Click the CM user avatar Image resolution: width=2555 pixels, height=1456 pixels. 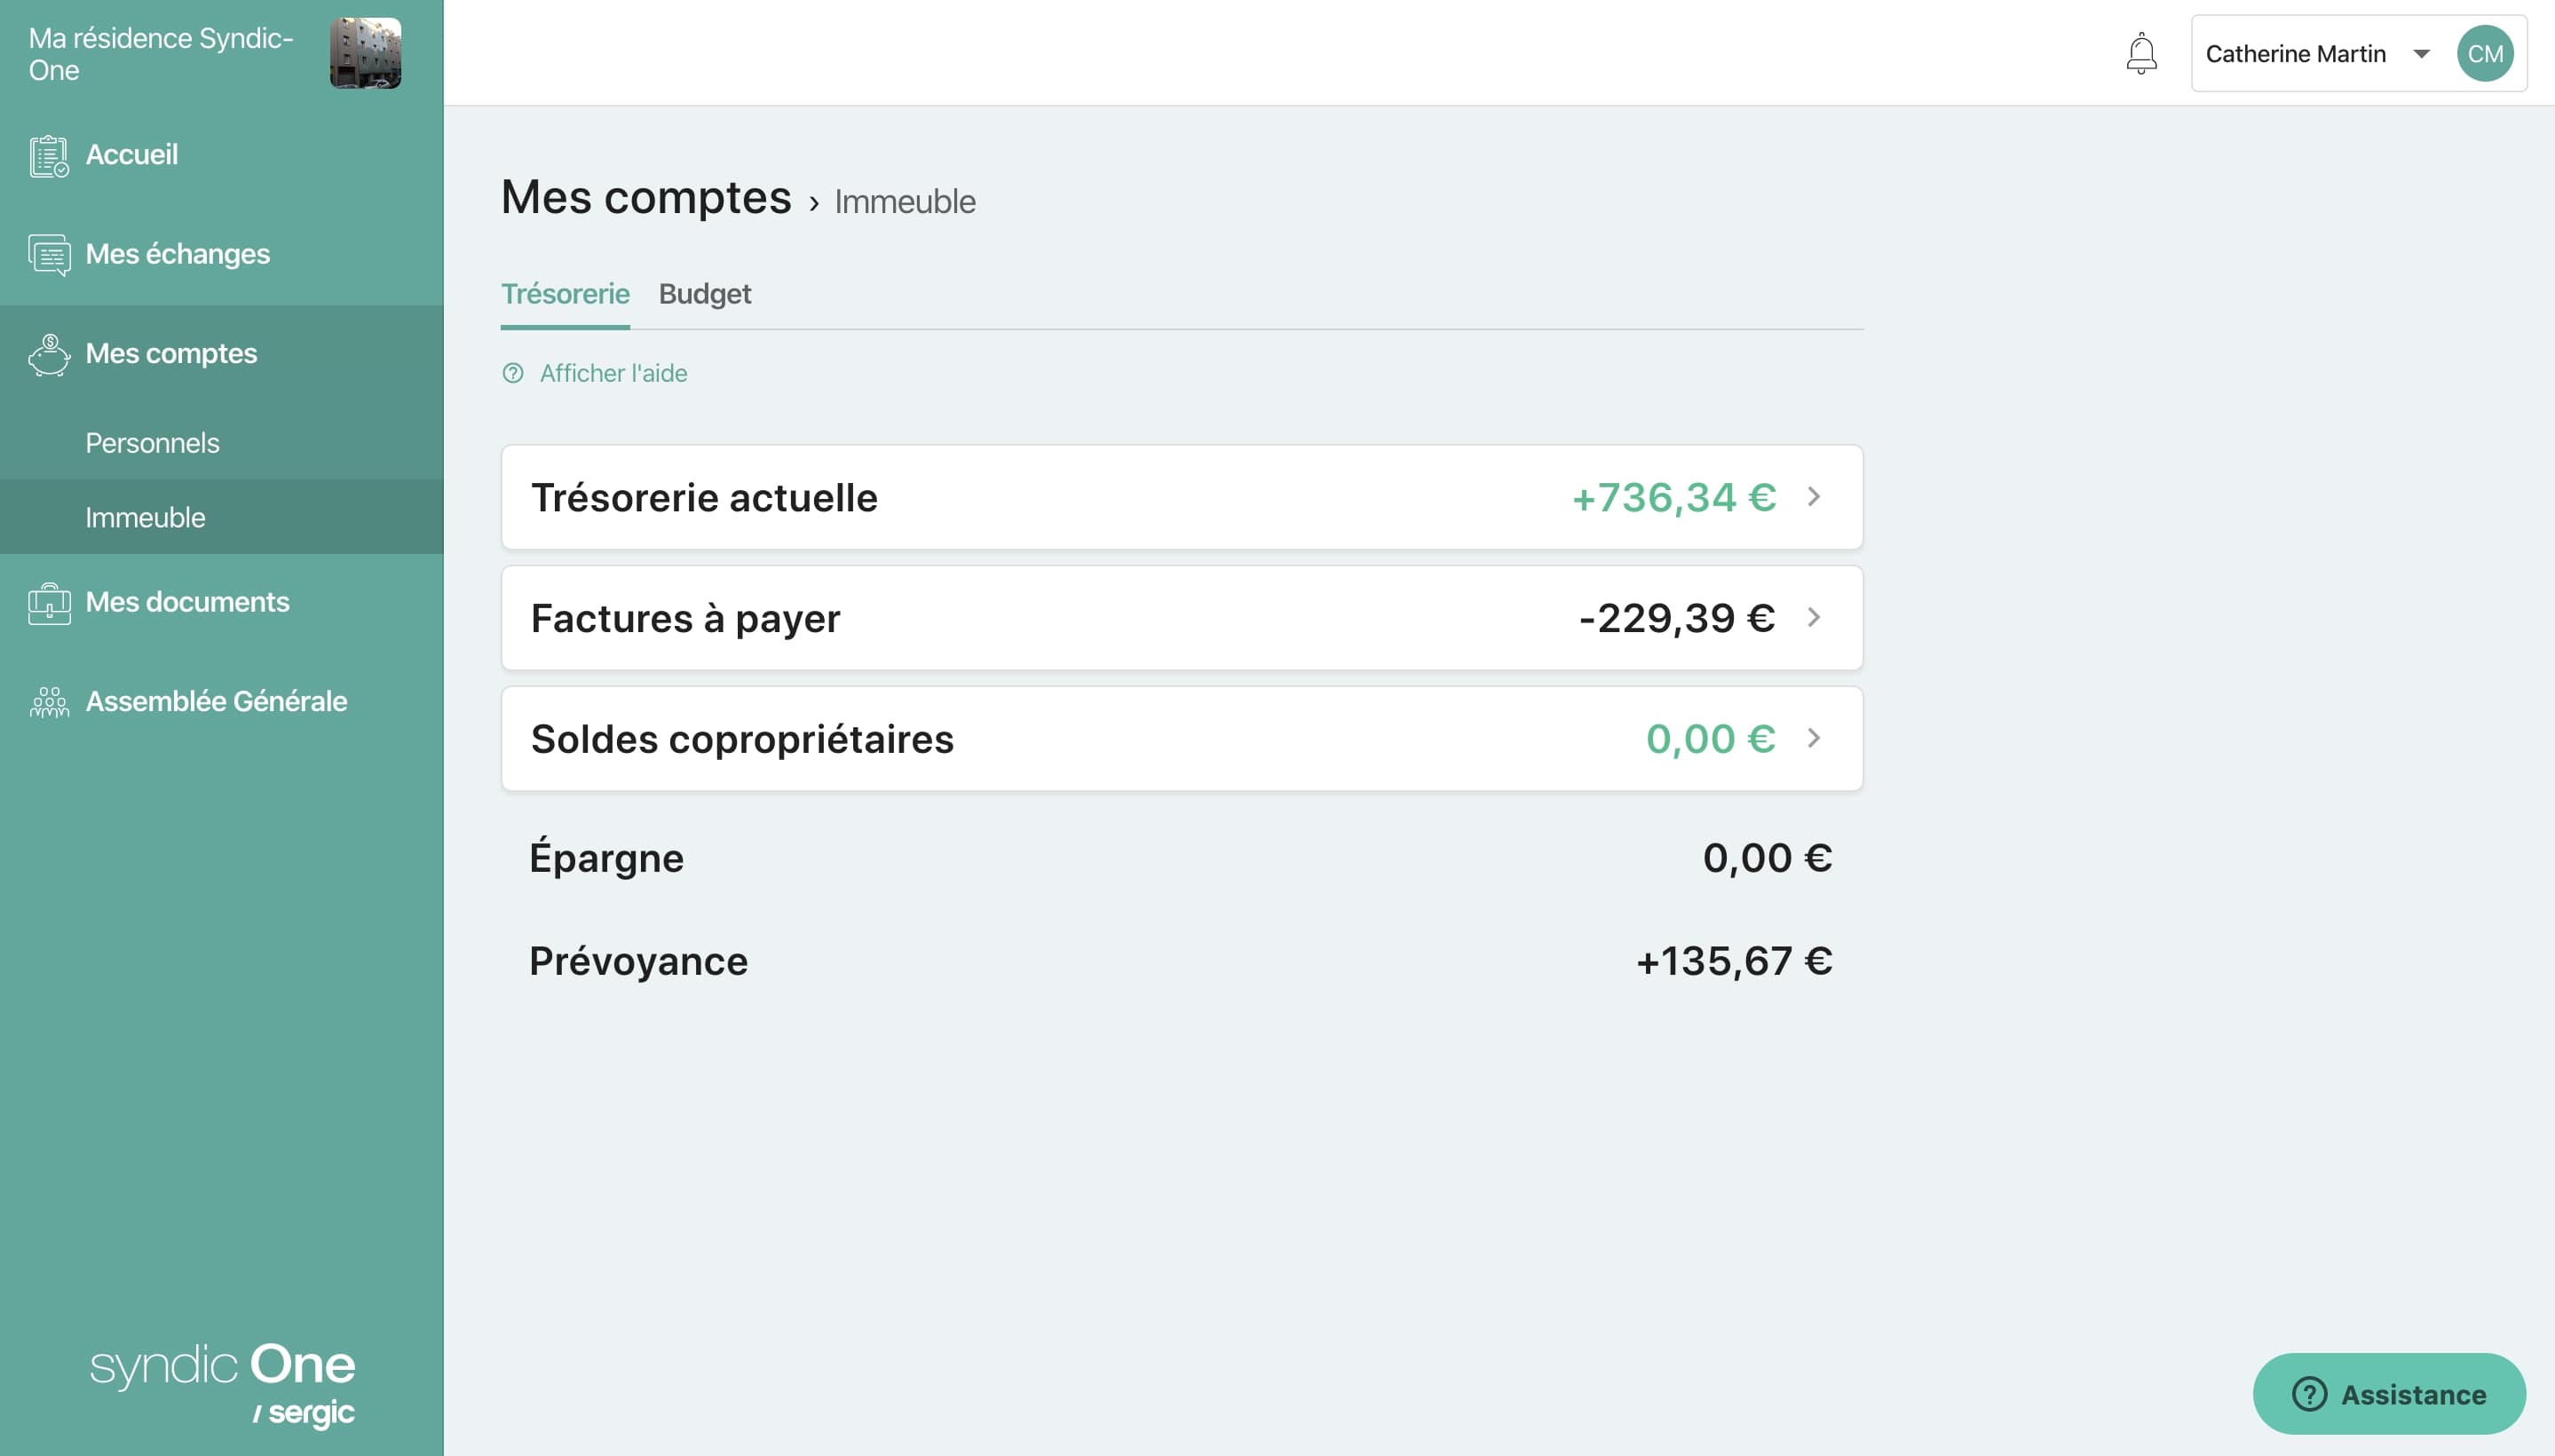2485,54
